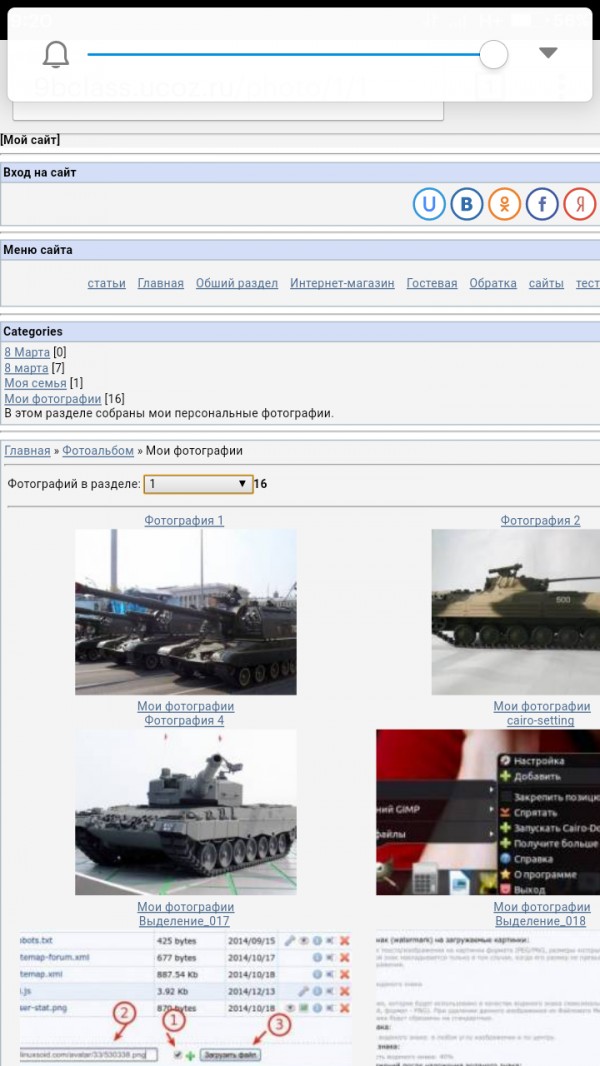The height and width of the screenshot is (1066, 600).
Task: Open the page number dropdown showing 1
Action: pos(198,484)
